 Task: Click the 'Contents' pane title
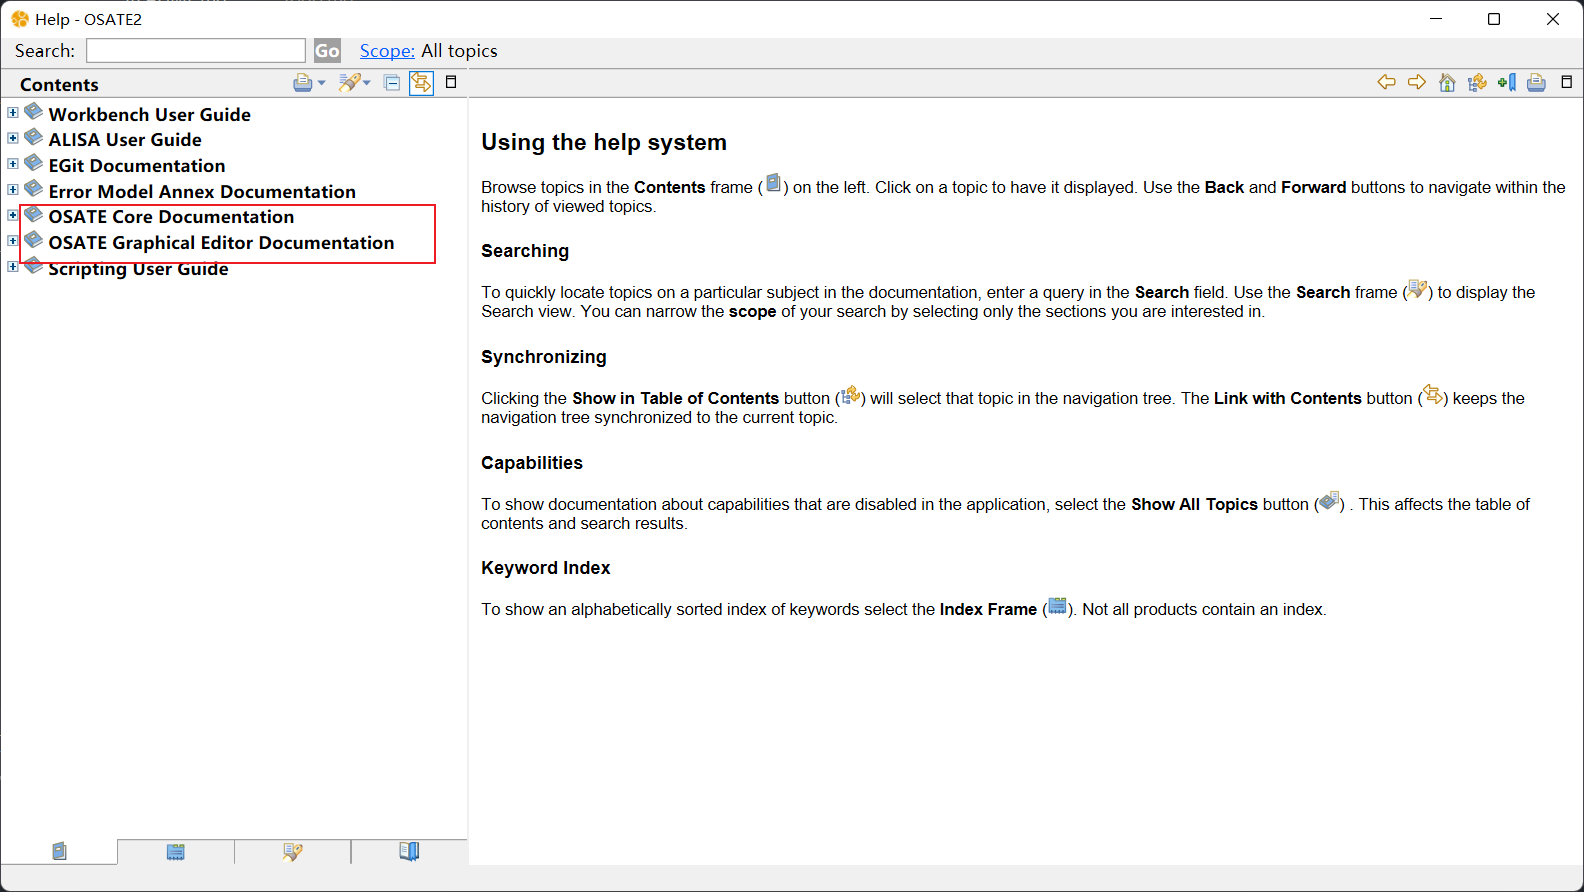59,85
